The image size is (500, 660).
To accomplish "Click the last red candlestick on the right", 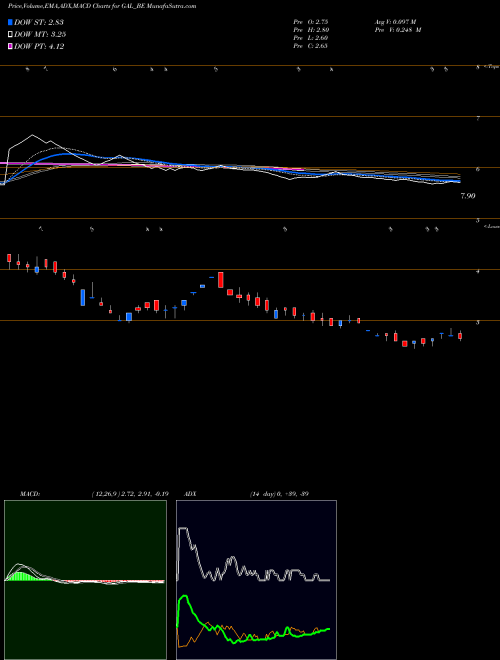I will coord(460,336).
